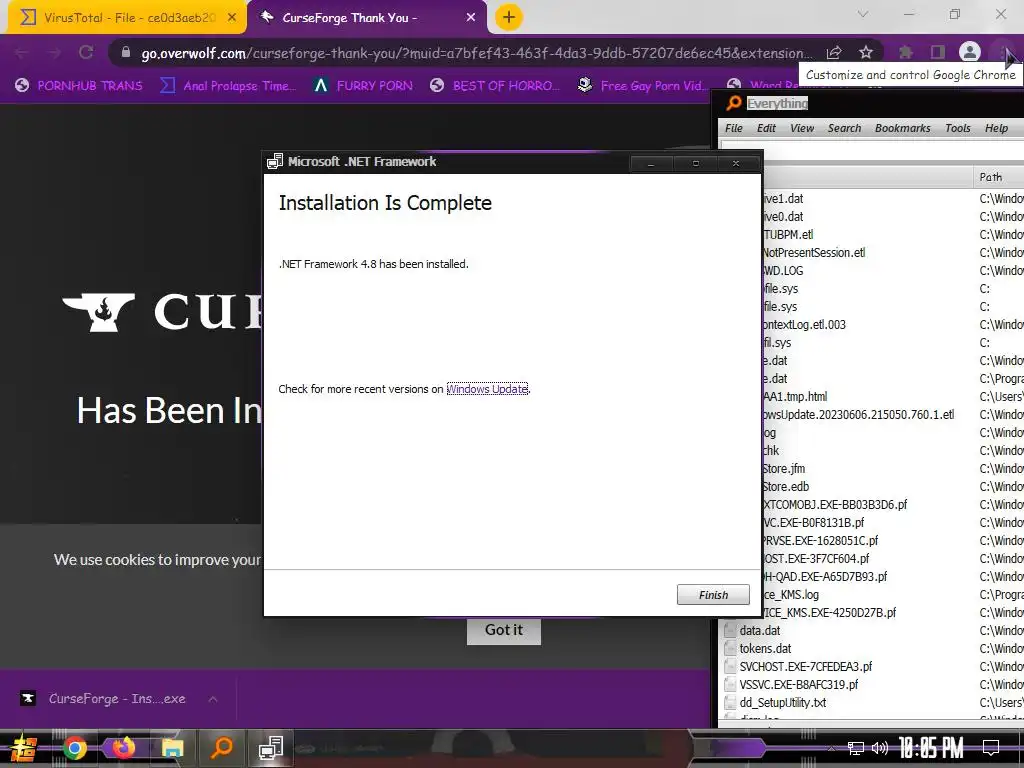Click the Microsoft .NET Framework title icon

(275, 161)
